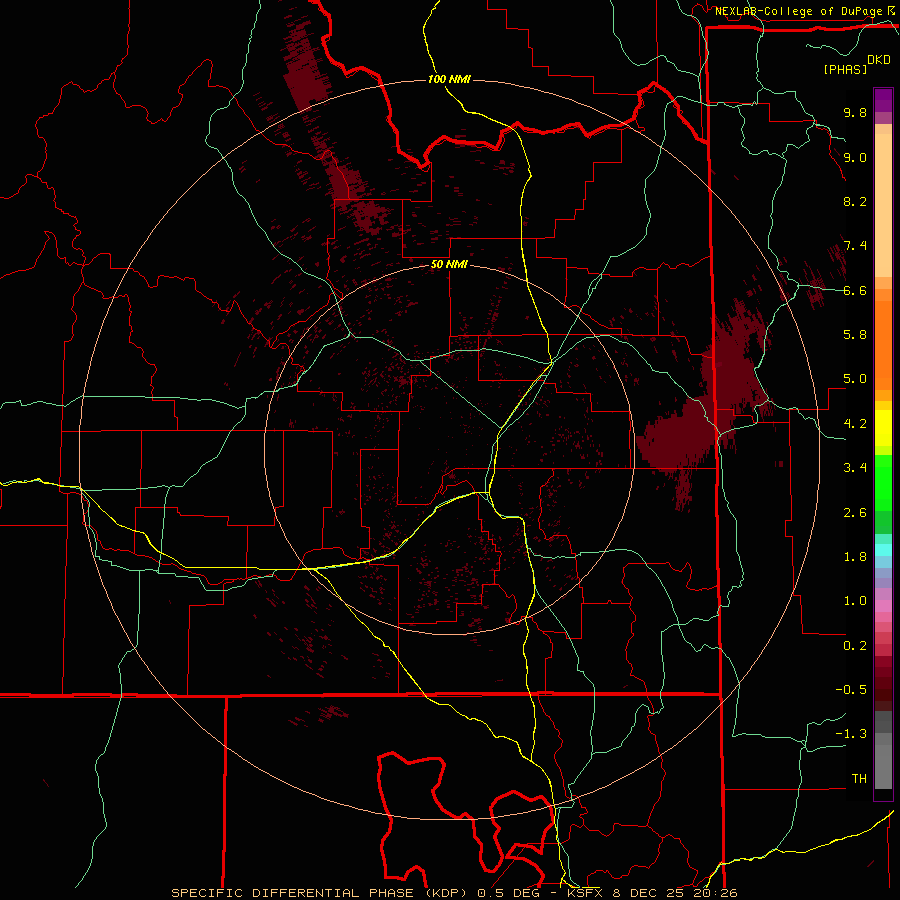Click the purple top swatch of color bar

pyautogui.click(x=883, y=100)
